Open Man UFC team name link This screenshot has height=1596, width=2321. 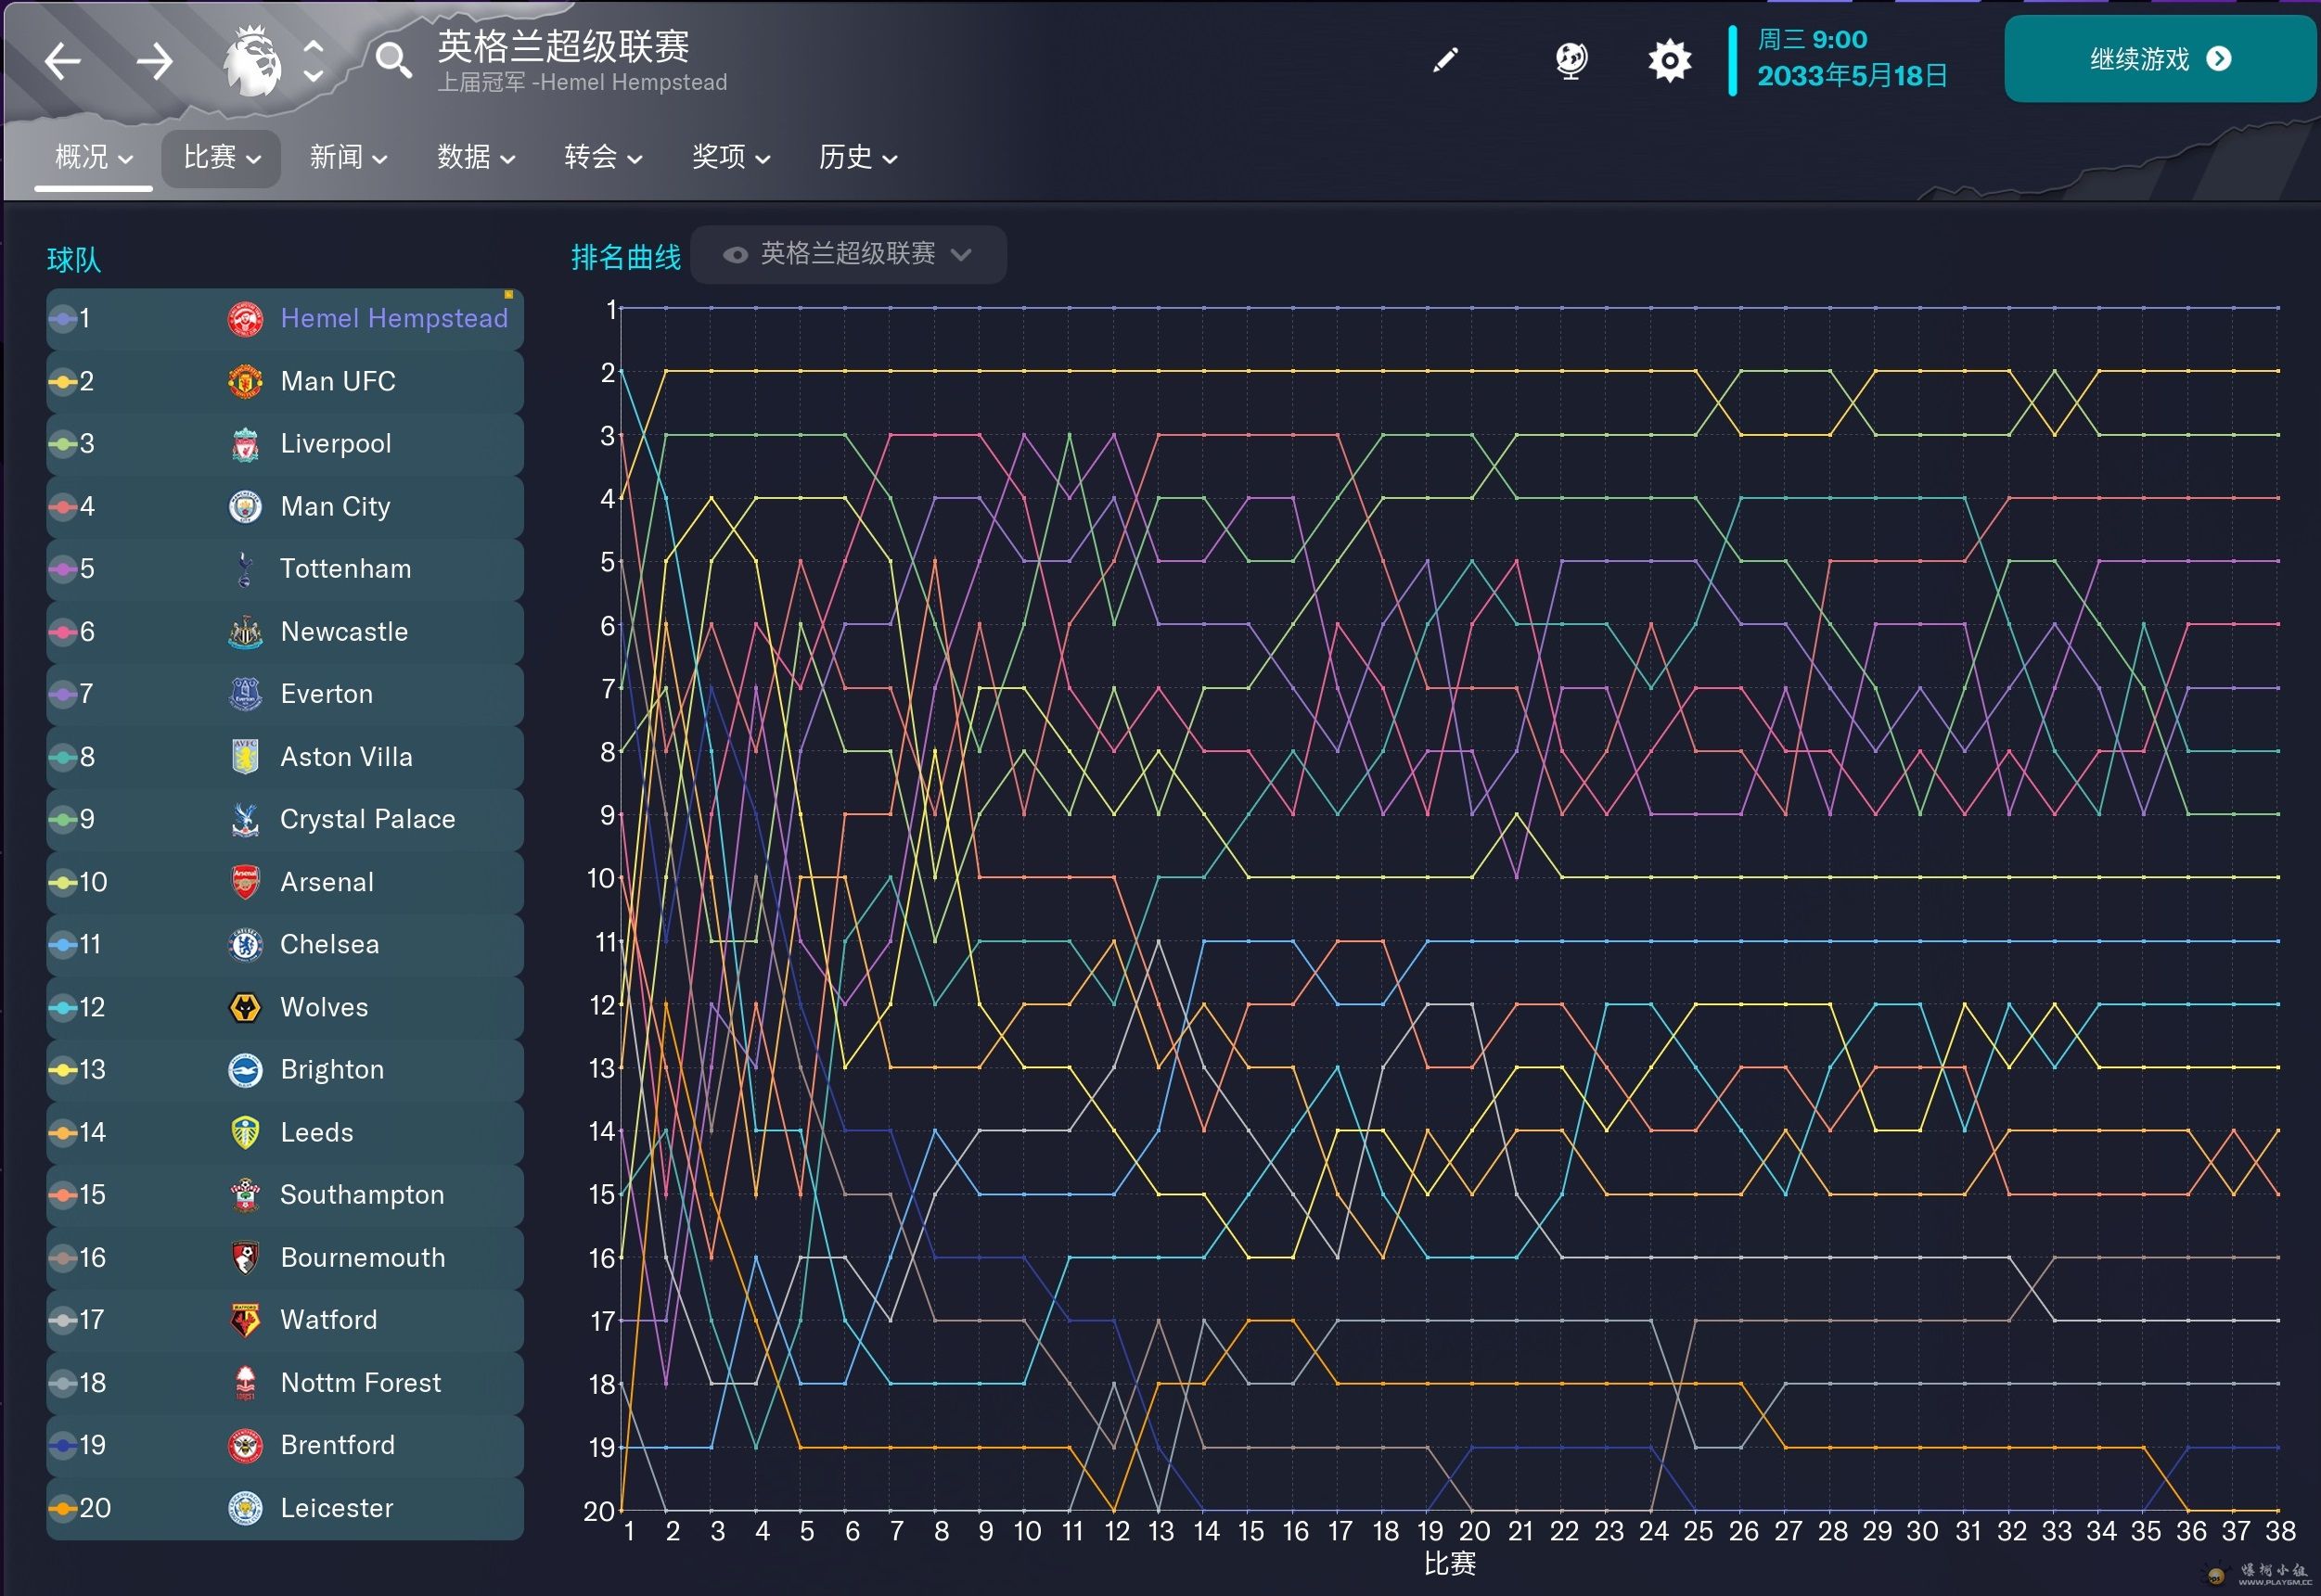(x=338, y=381)
